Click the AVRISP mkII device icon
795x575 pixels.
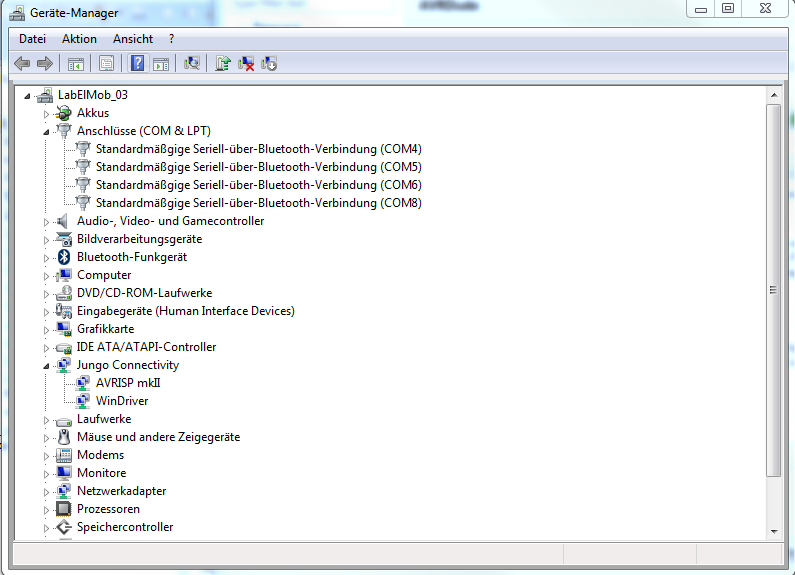[83, 383]
